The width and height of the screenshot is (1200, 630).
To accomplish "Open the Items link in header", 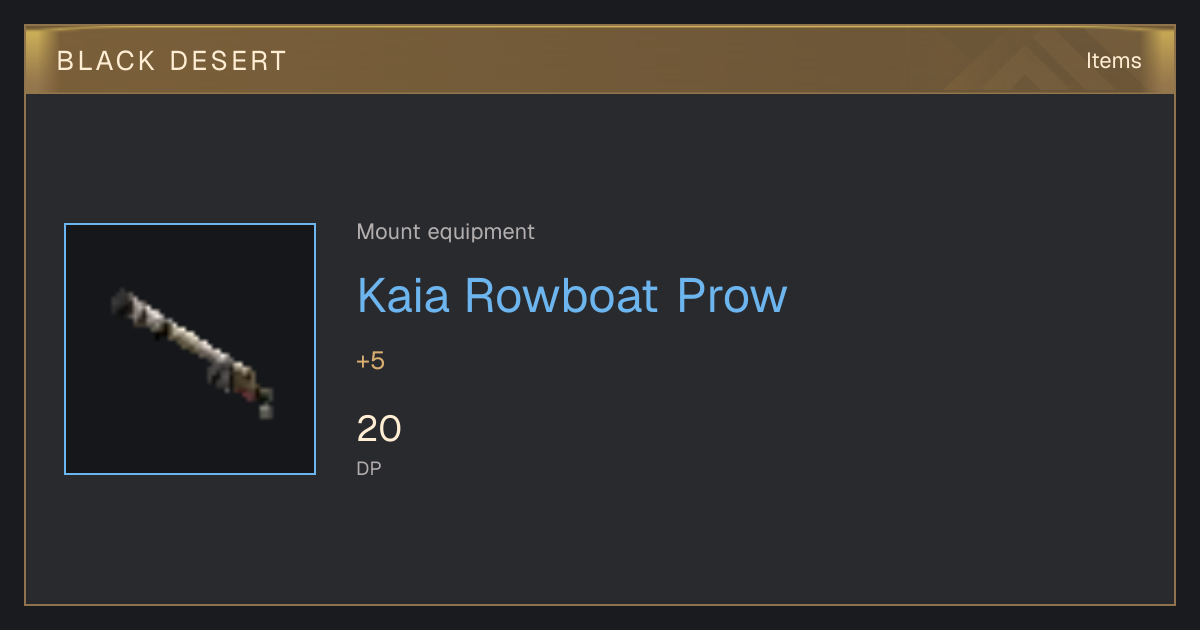I will point(1113,60).
